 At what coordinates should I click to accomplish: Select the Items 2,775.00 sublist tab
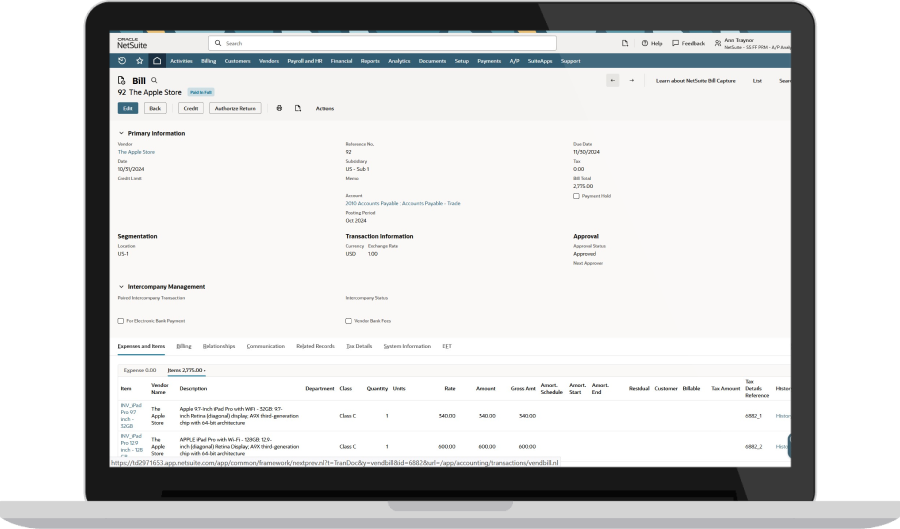186,371
